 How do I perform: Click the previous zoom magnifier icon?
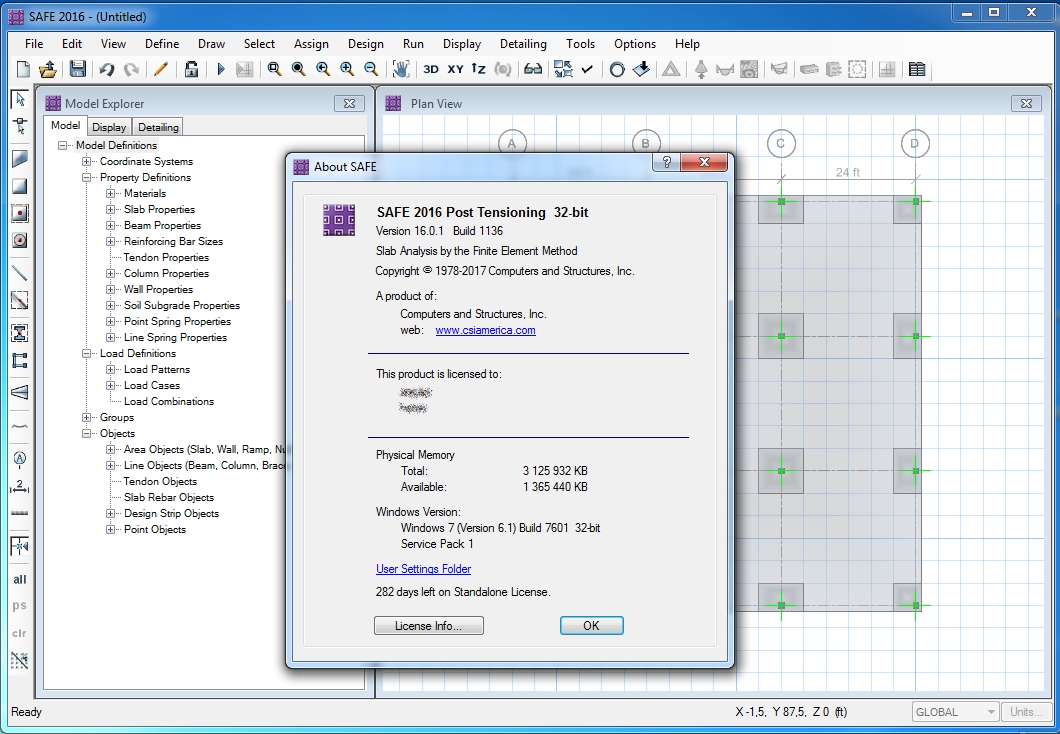[322, 69]
